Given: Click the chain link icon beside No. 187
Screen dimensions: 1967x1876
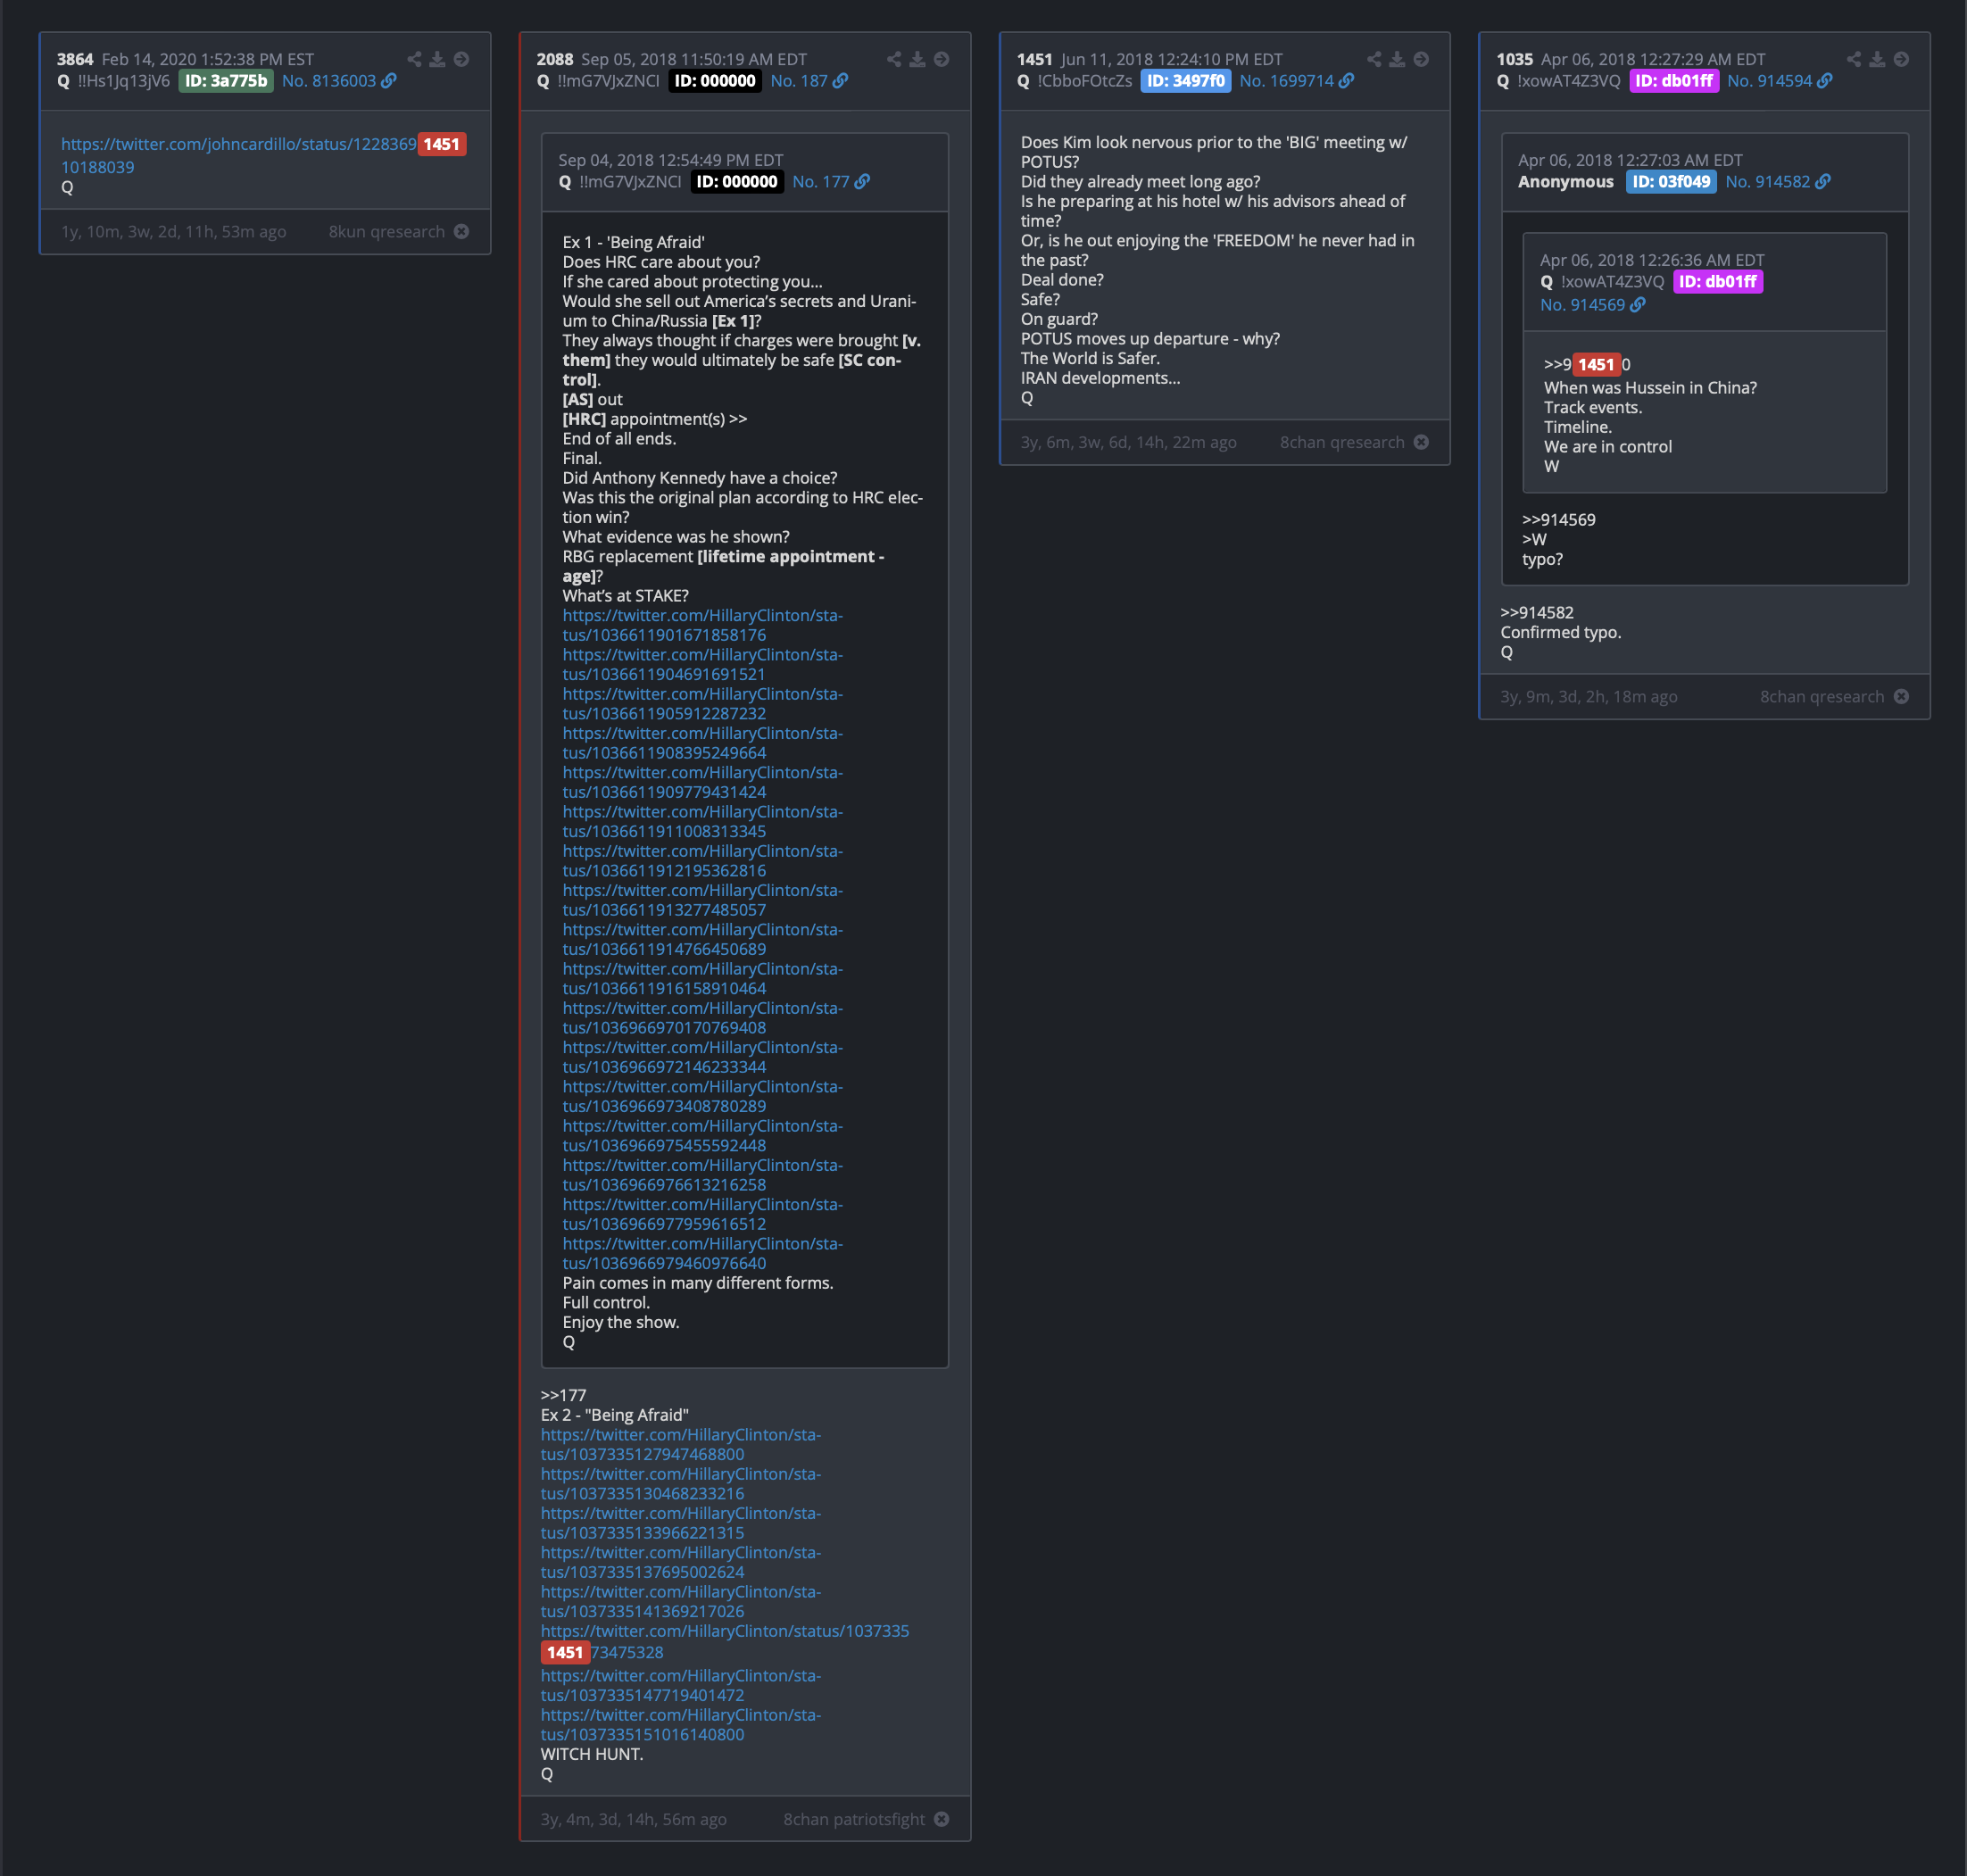Looking at the screenshot, I should [x=840, y=81].
